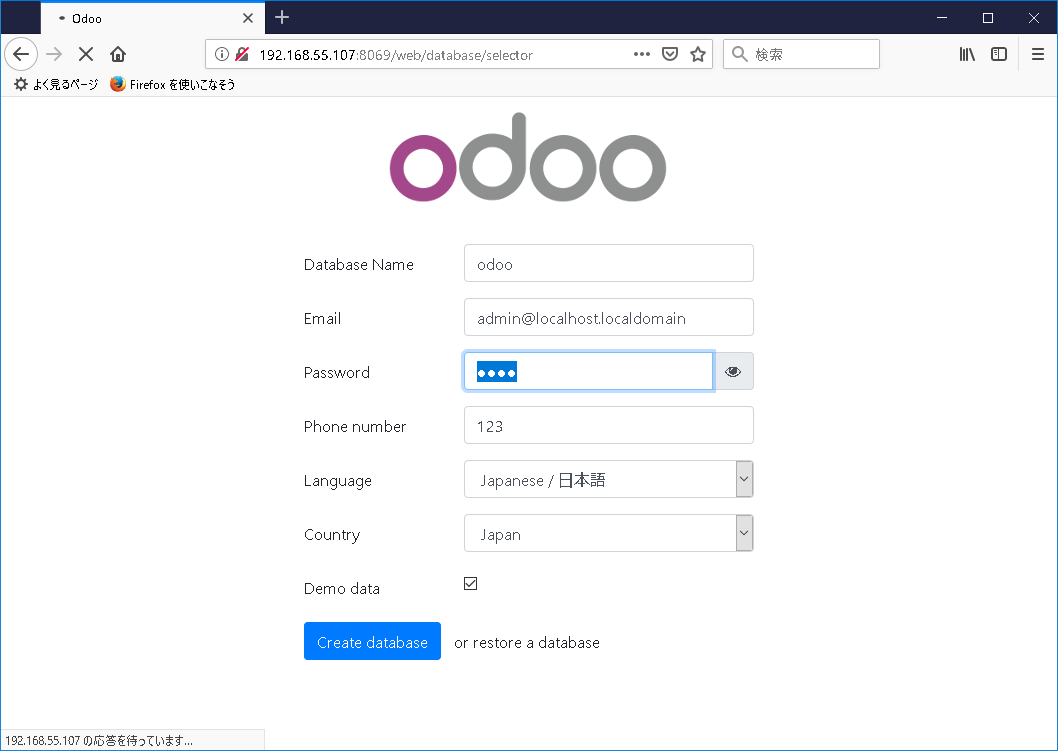Image resolution: width=1058 pixels, height=751 pixels.
Task: Expand the Country selector arrow
Action: tap(744, 533)
